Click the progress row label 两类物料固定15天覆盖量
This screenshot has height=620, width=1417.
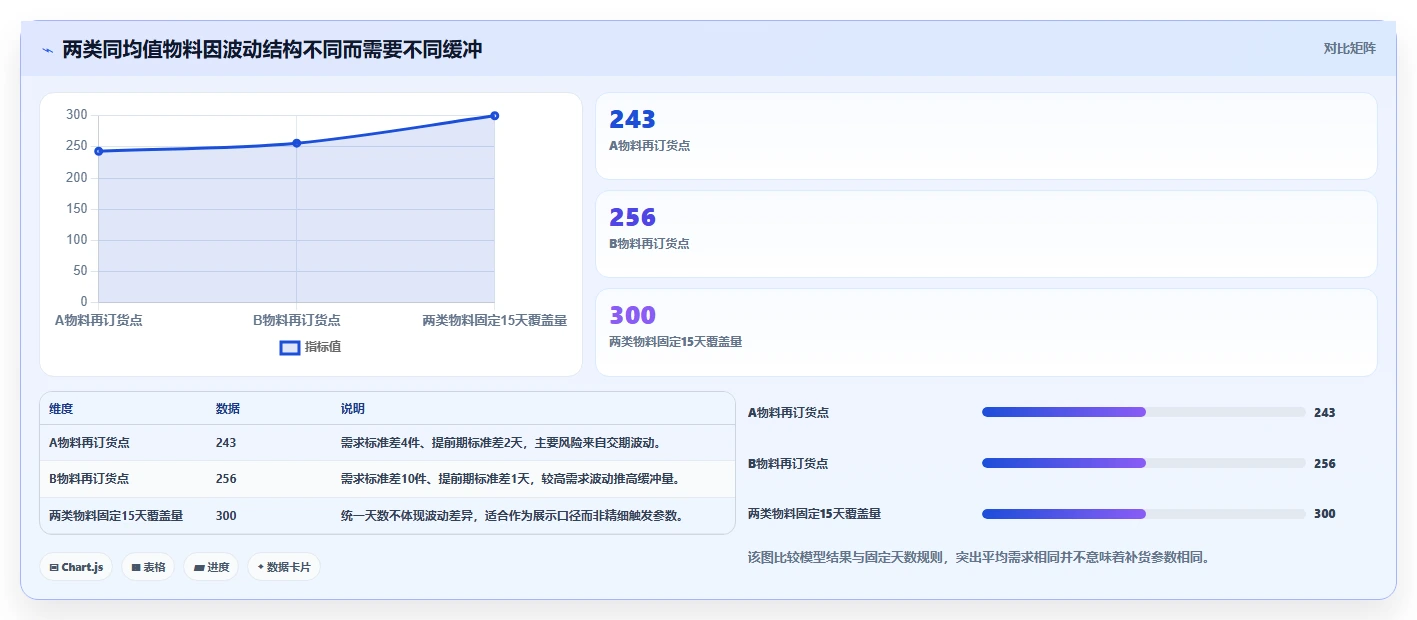(x=814, y=514)
